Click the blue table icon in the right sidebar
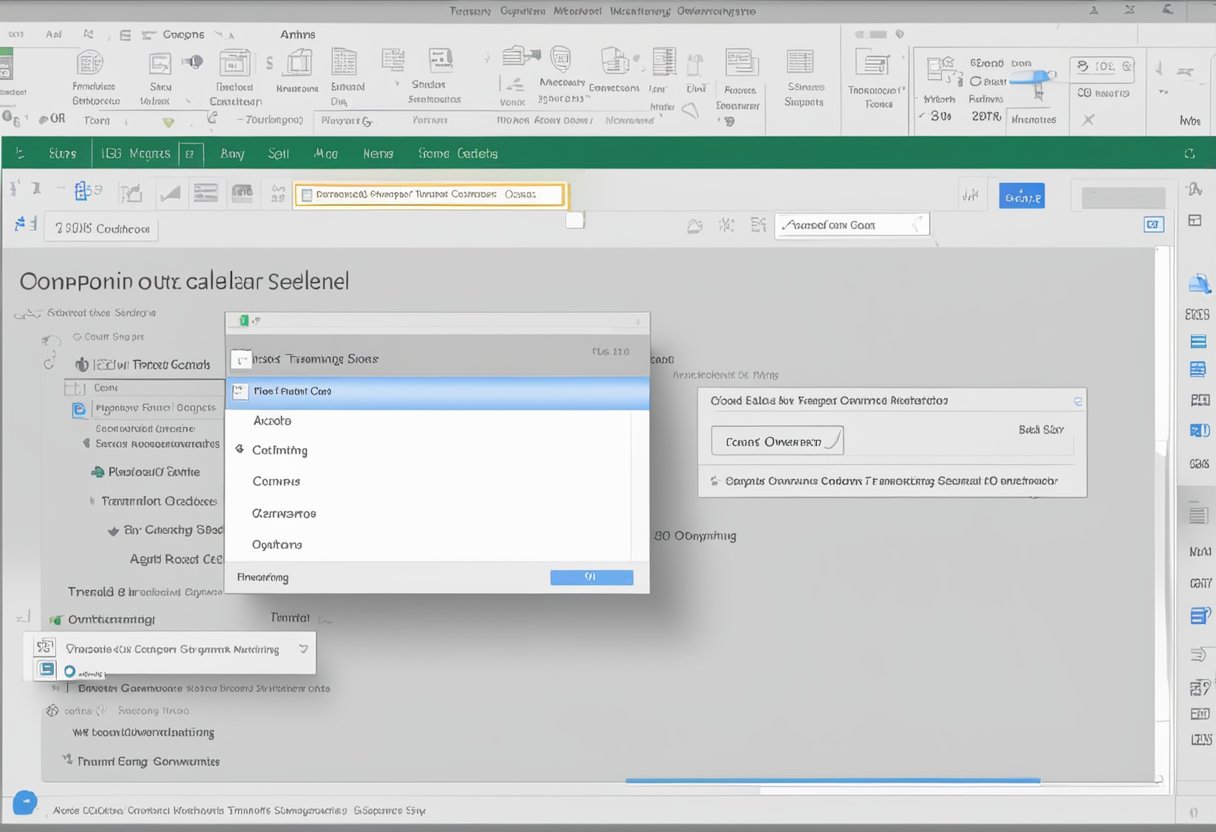The image size is (1216, 832). 1198,369
